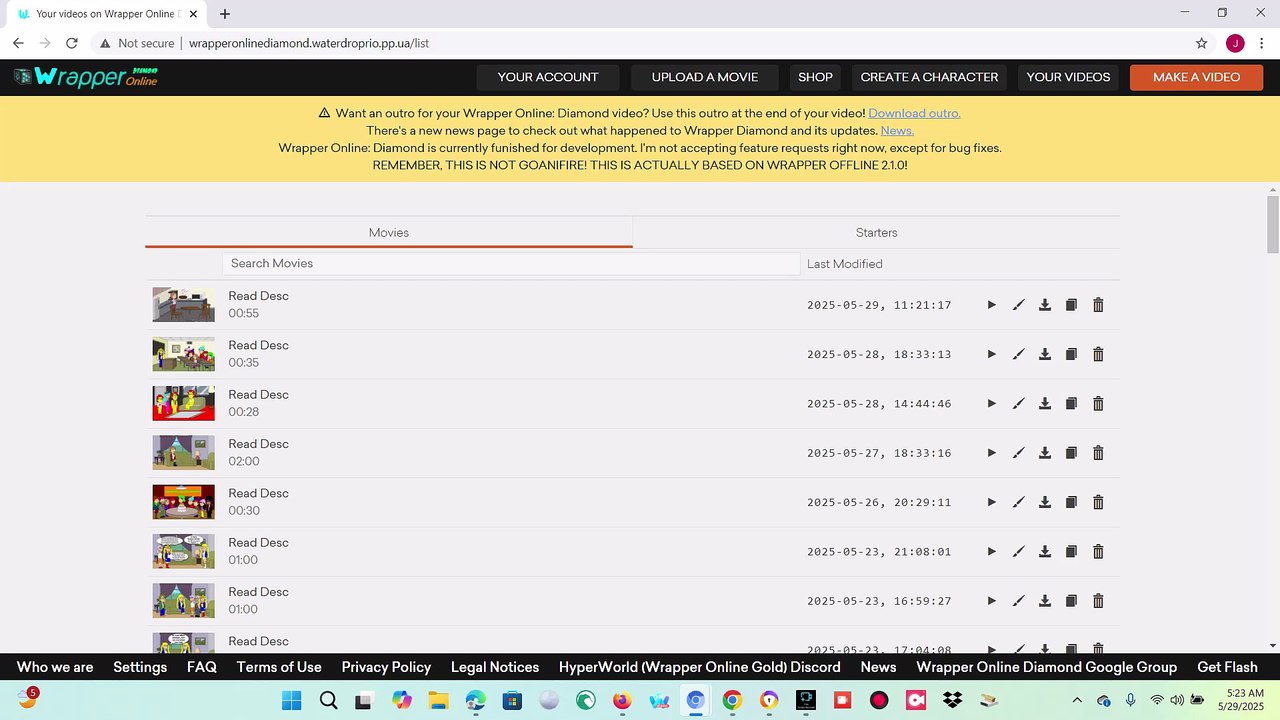The width and height of the screenshot is (1280, 720).
Task: Switch to the Starters tab
Action: tap(876, 232)
